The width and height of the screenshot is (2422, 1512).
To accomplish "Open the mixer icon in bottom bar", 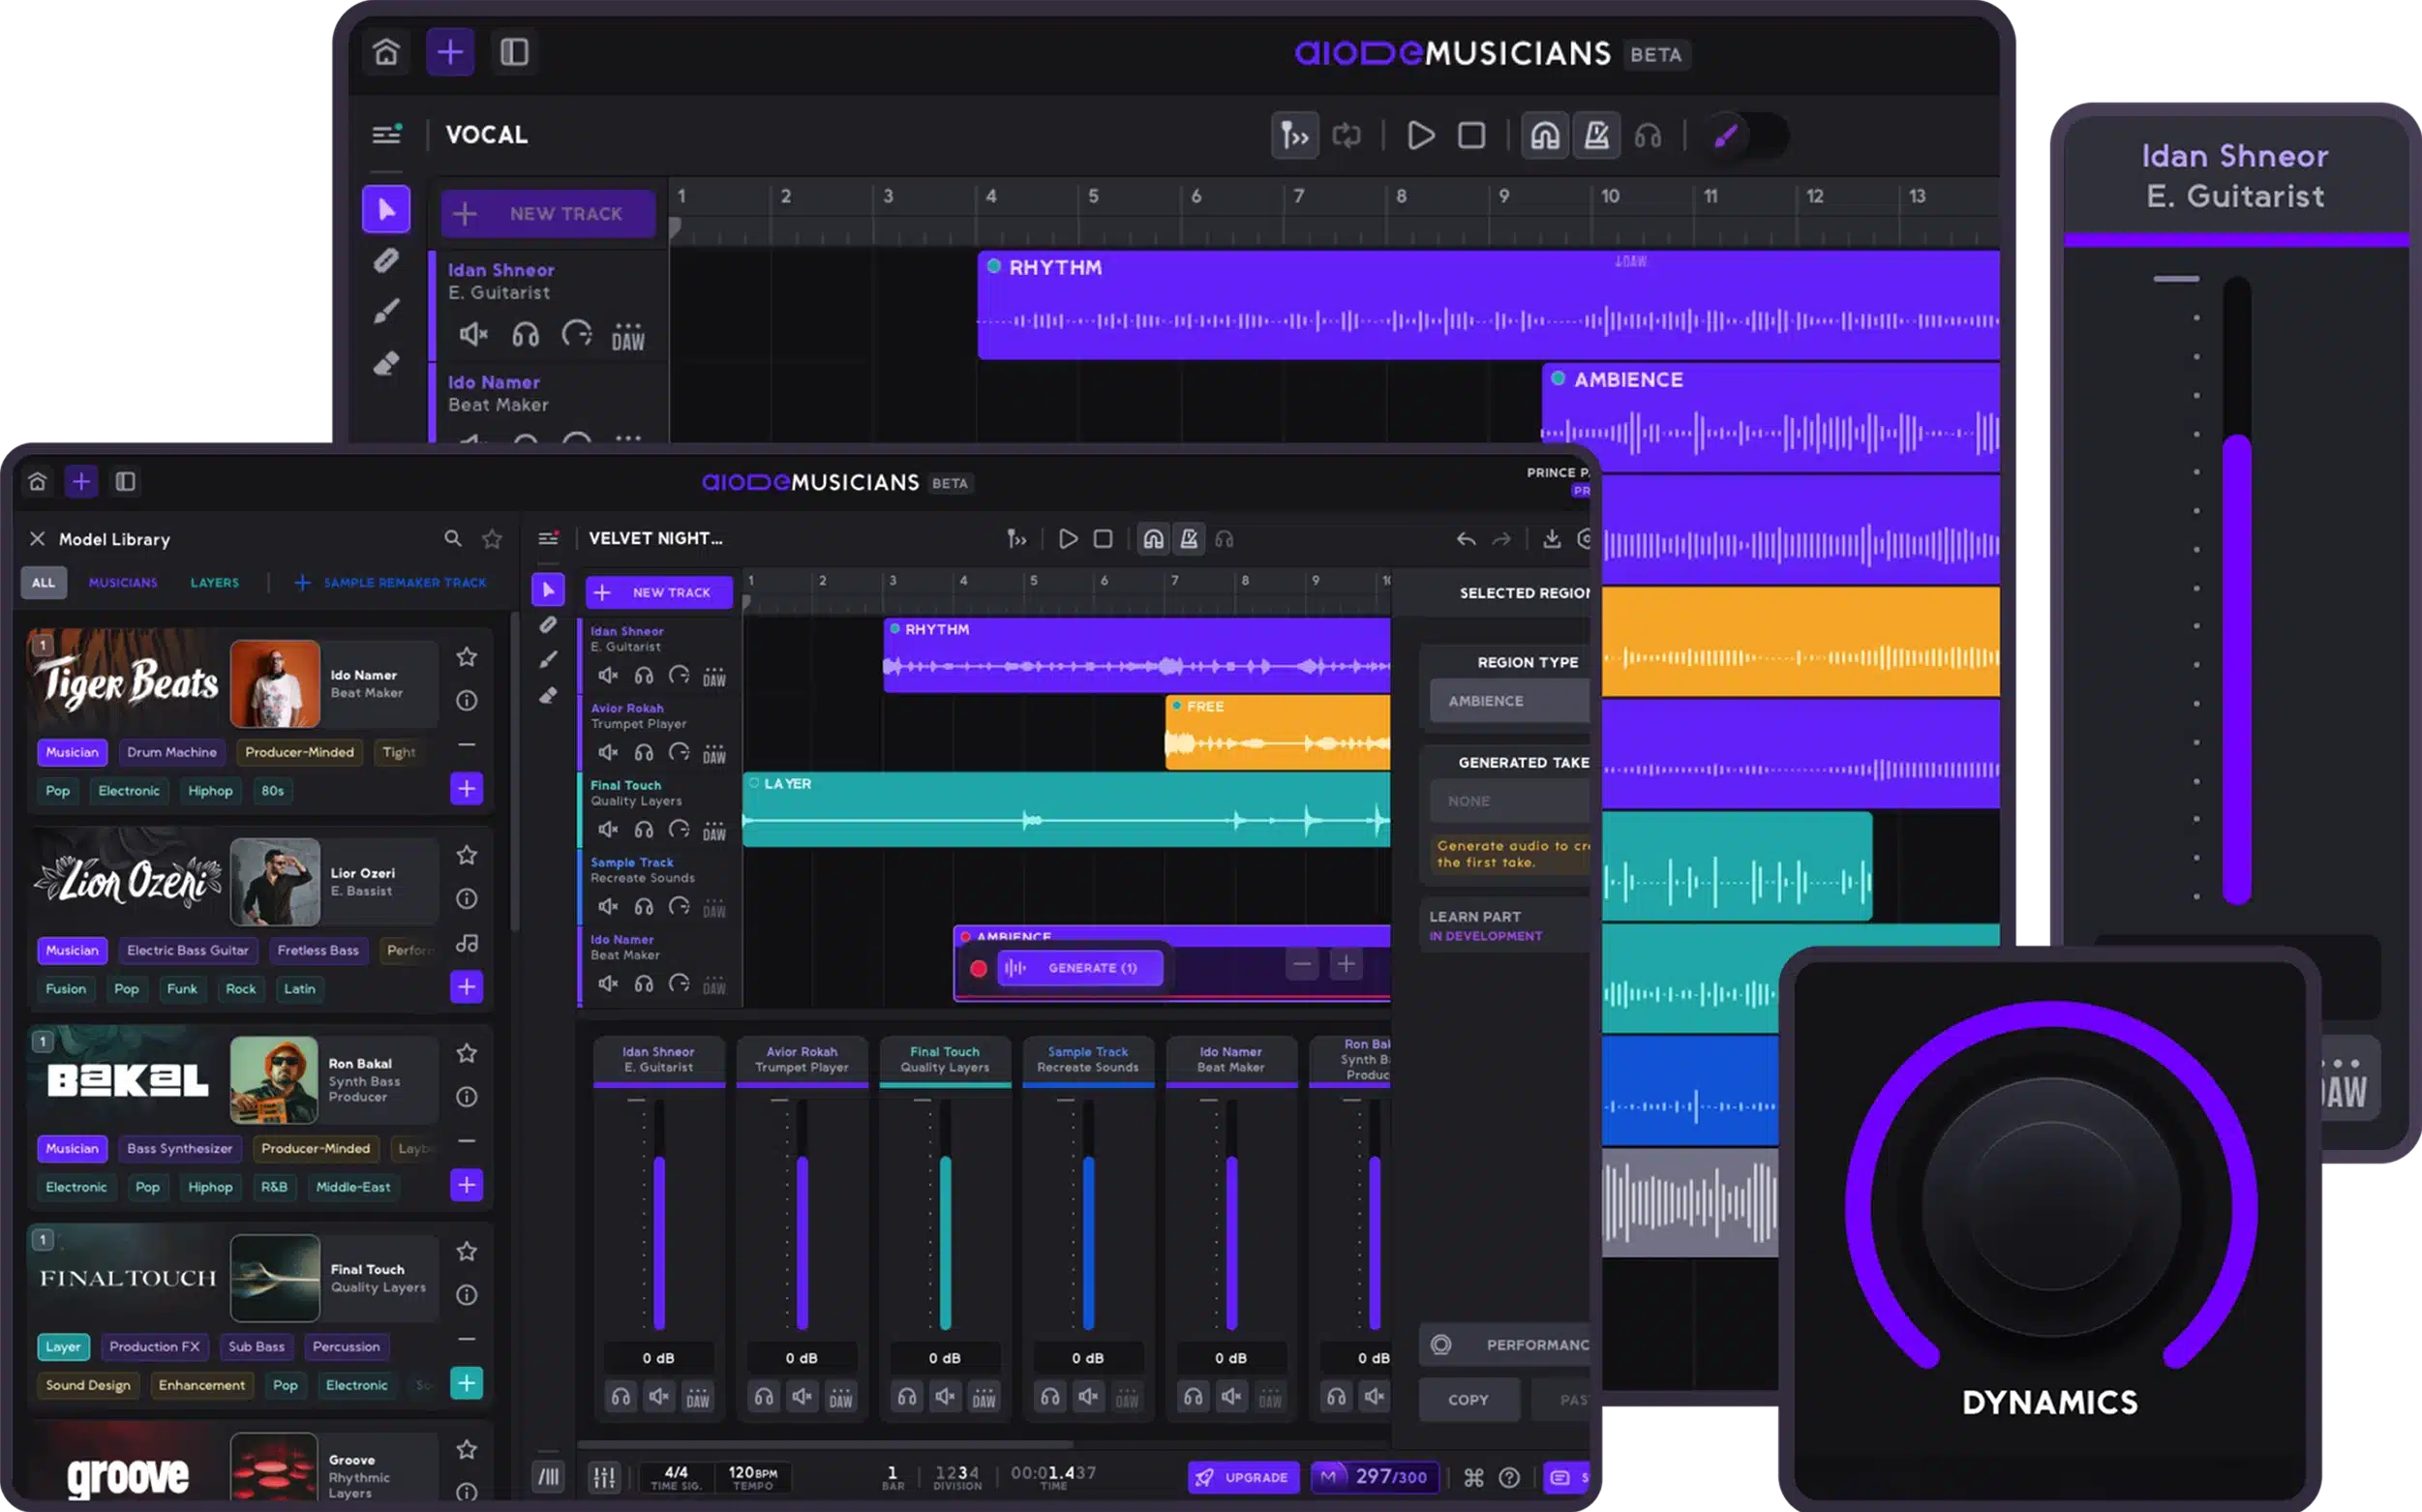I will [x=604, y=1477].
